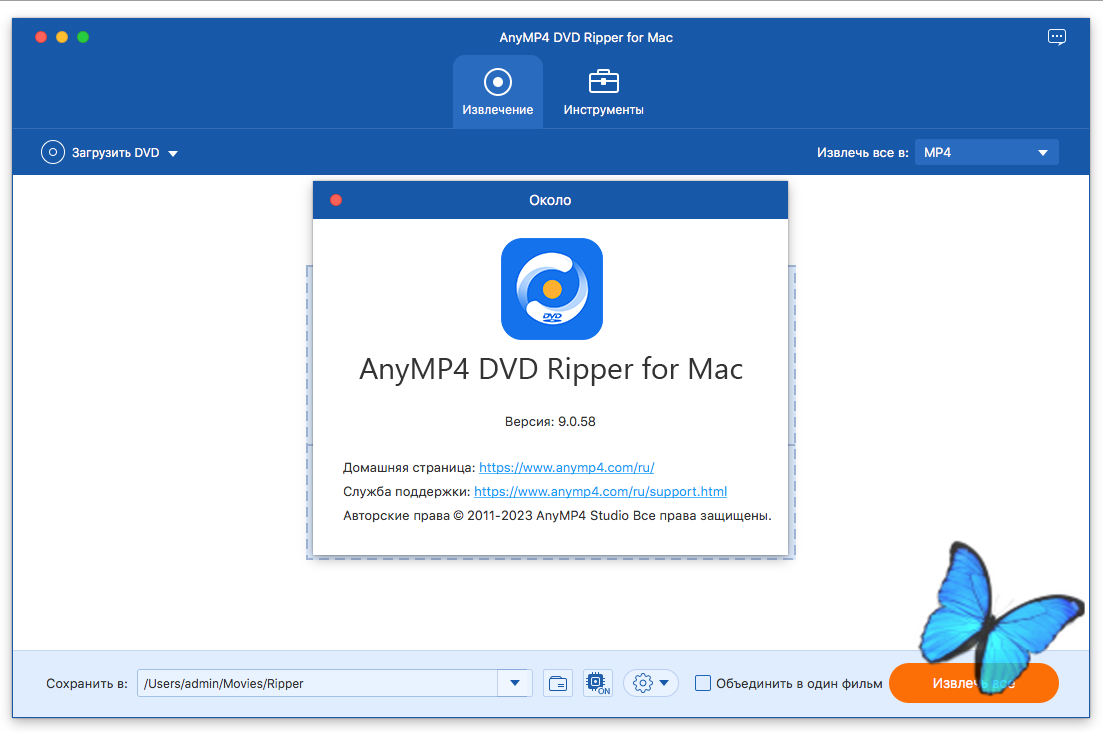Click Загрузить DVD disc icon
1103x732 pixels.
[53, 153]
